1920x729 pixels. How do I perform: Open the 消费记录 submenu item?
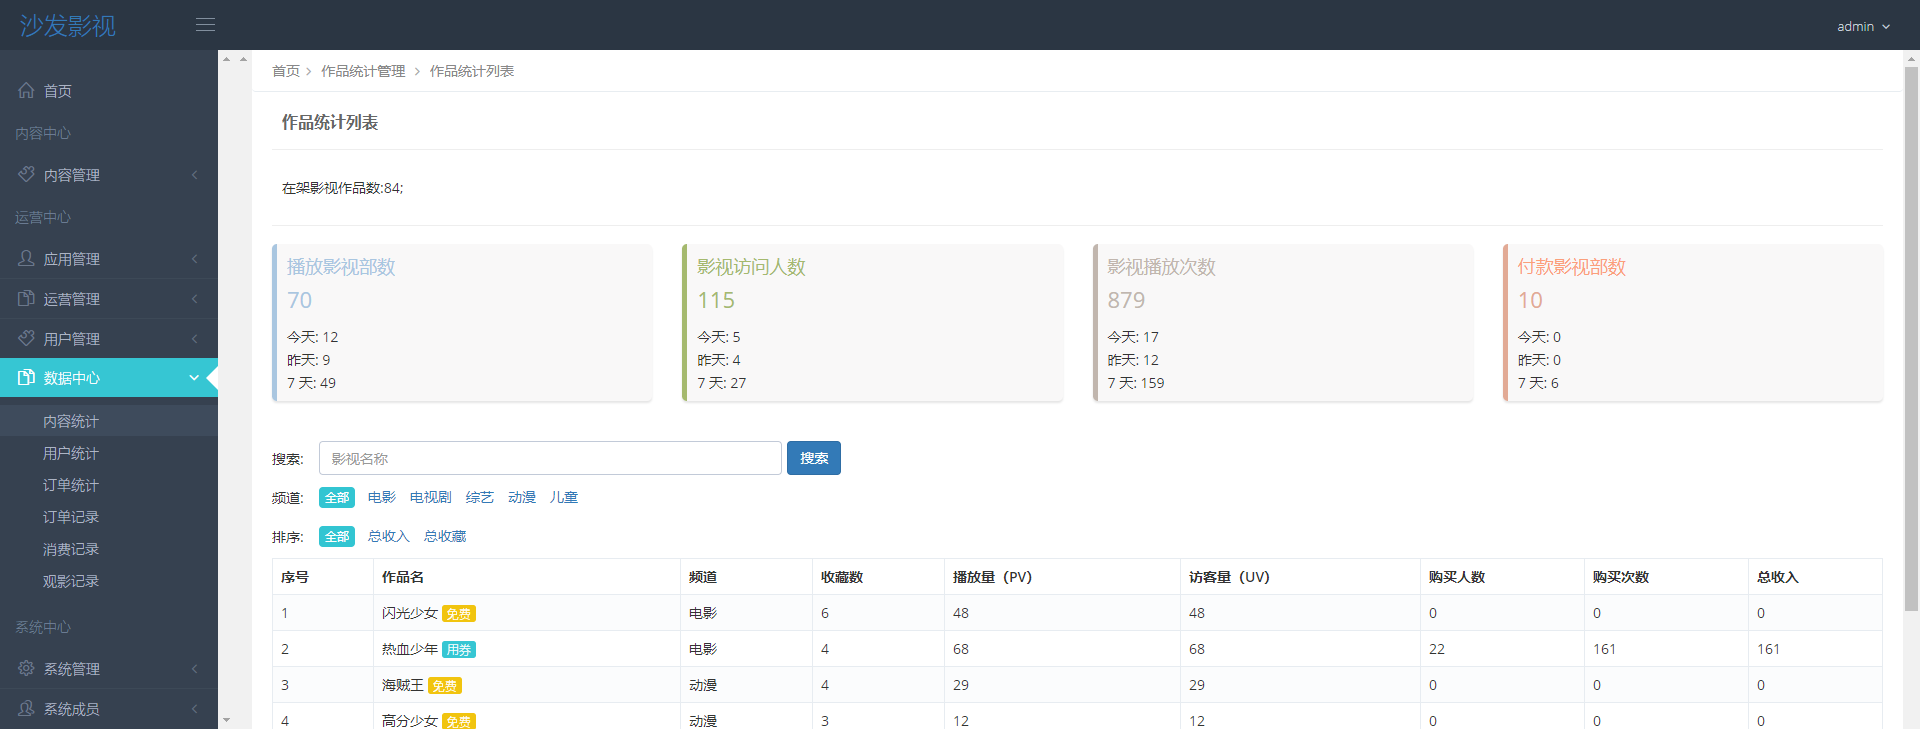click(x=109, y=549)
